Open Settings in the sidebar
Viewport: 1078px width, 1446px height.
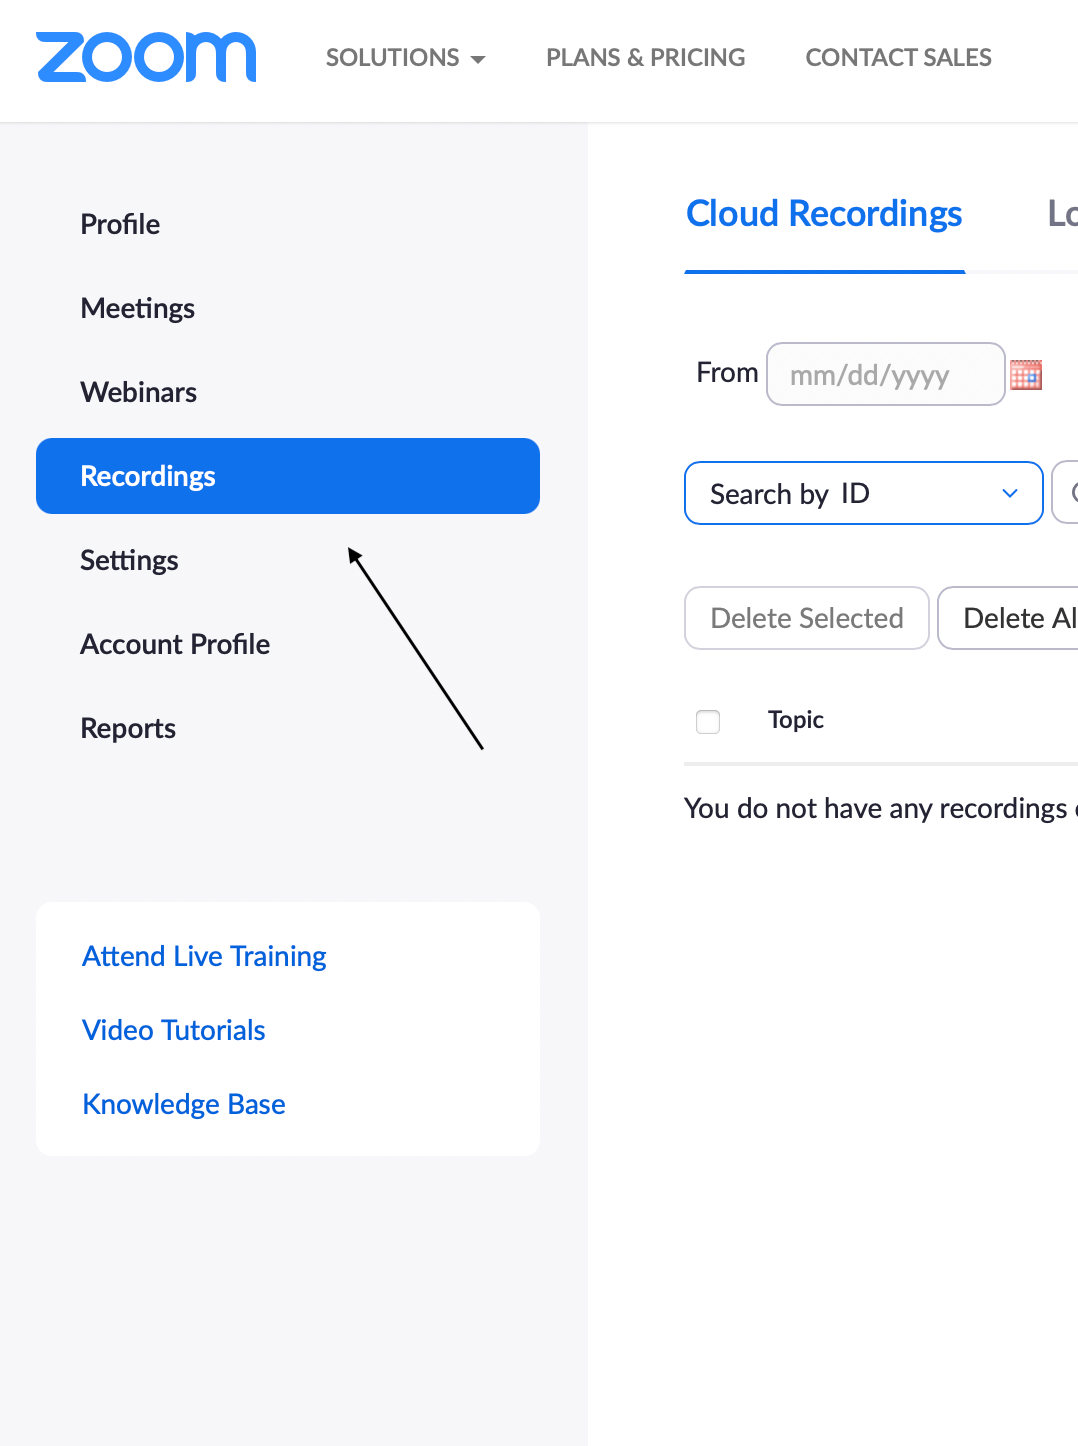(x=129, y=560)
